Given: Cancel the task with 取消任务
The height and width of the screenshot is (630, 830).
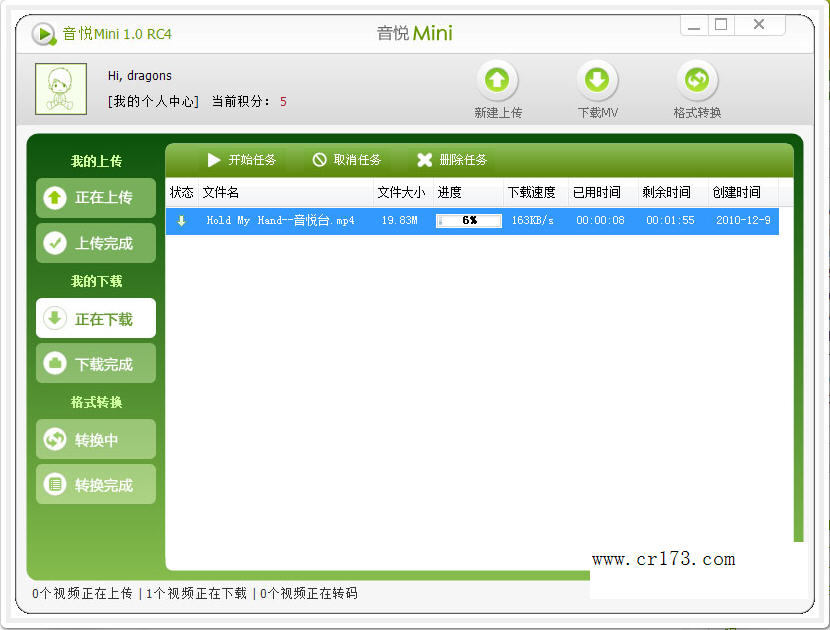Looking at the screenshot, I should coord(347,160).
